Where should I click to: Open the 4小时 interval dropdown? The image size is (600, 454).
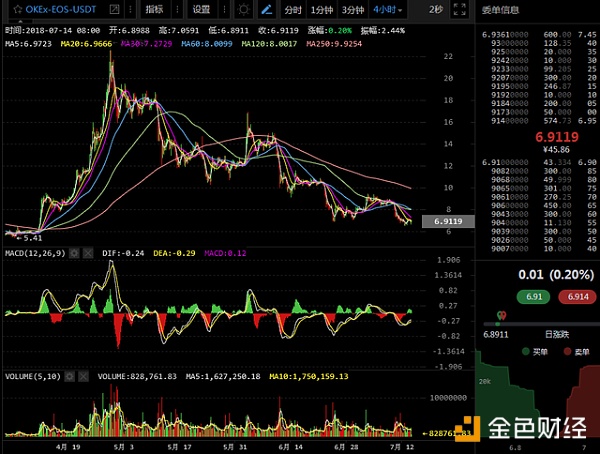(x=388, y=10)
